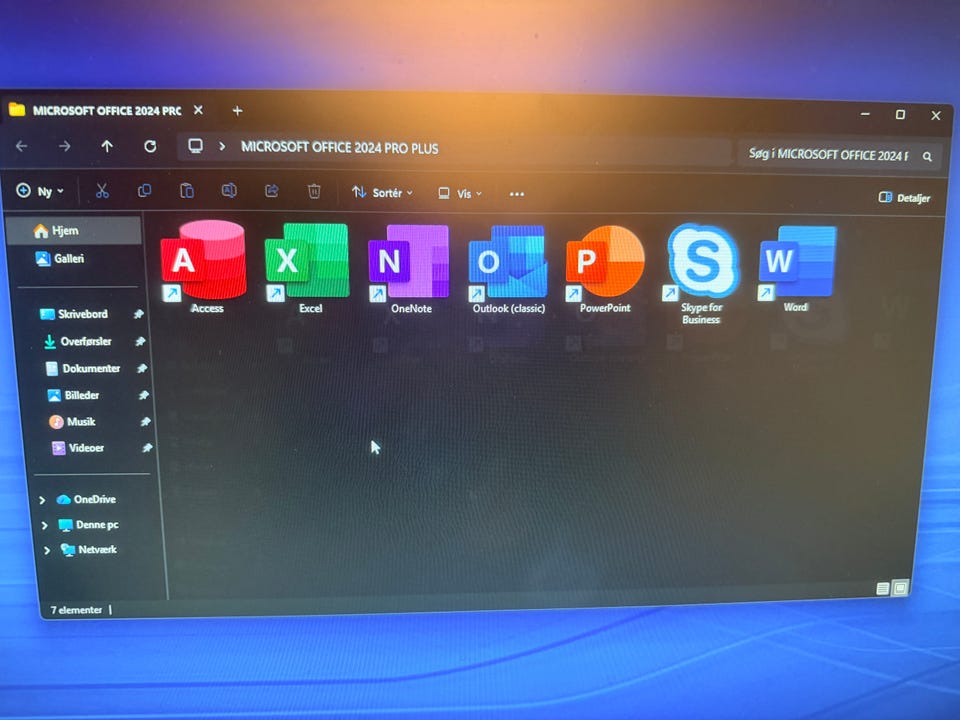Screen dimensions: 960x720
Task: Click the computer icon in address bar
Action: [195, 146]
